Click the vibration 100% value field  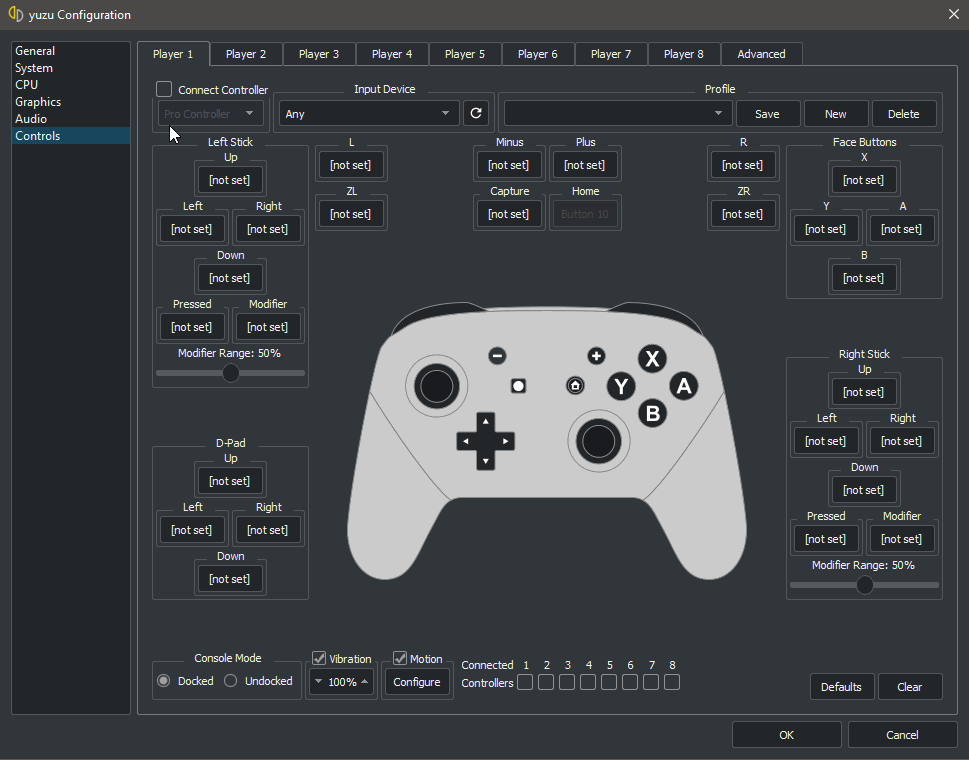[x=342, y=682]
